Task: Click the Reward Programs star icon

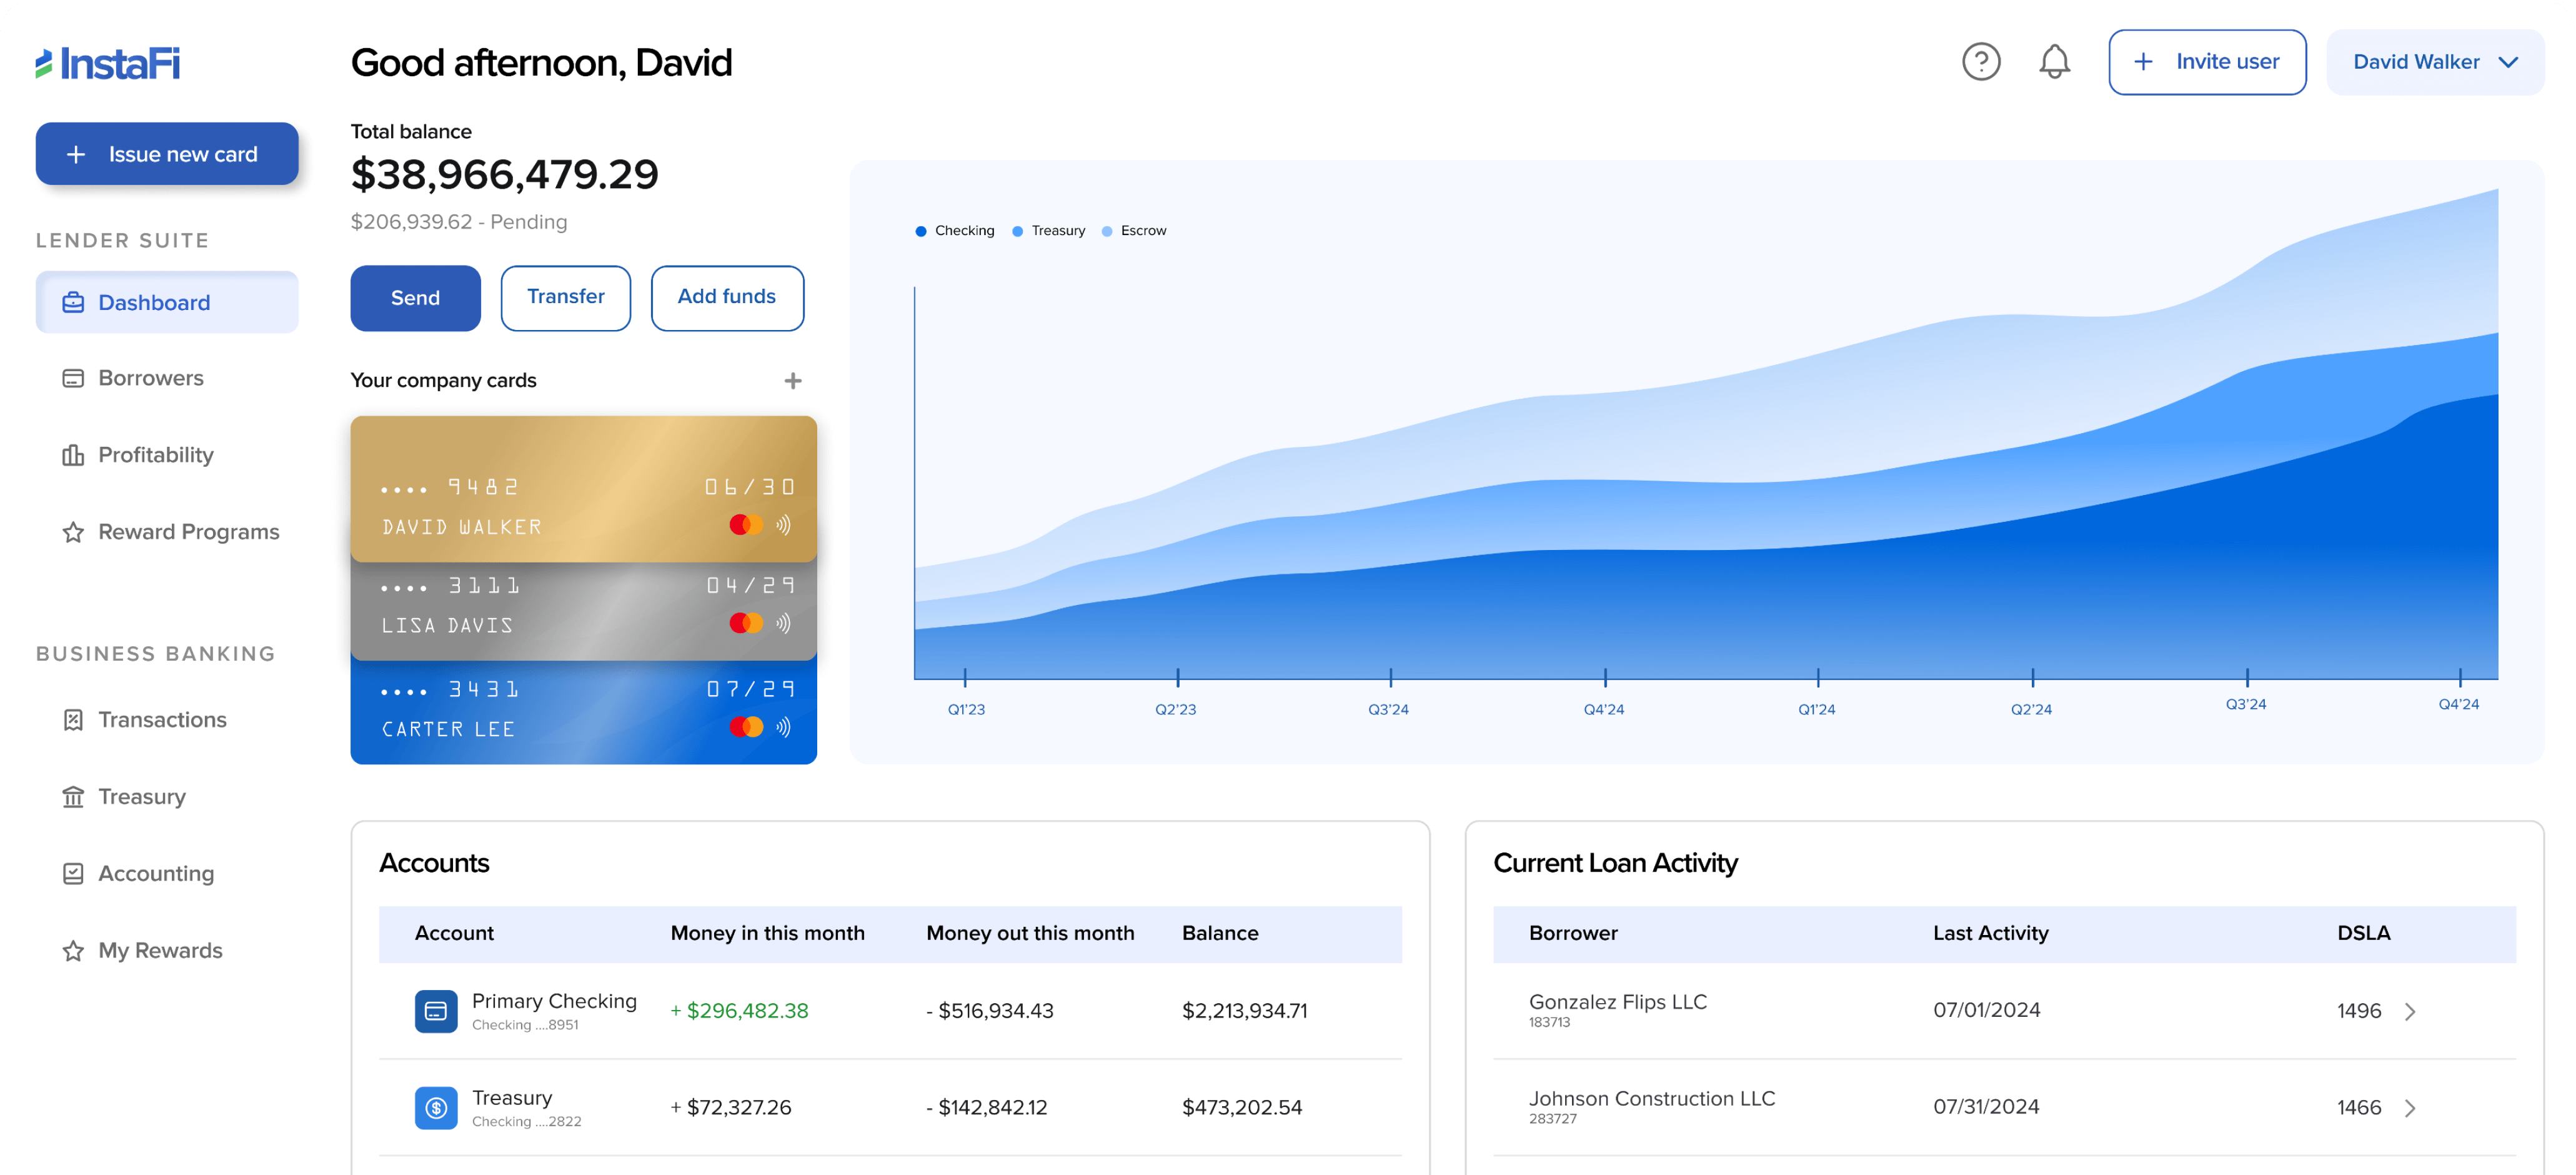Action: (73, 532)
